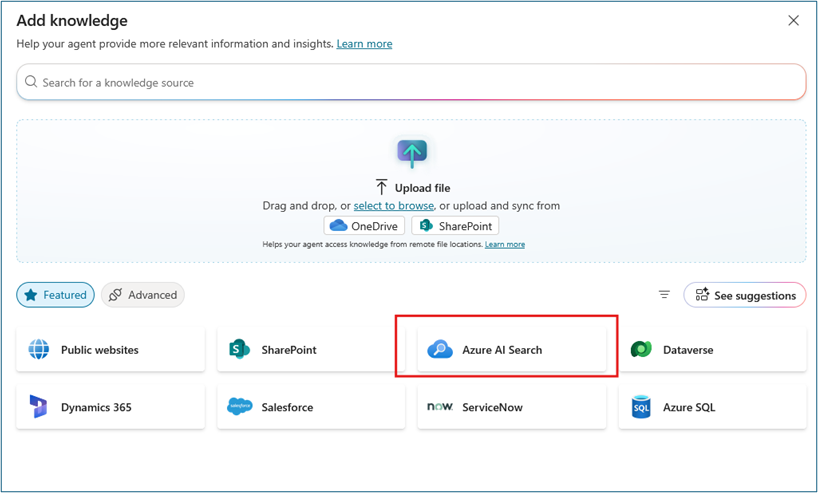This screenshot has width=818, height=493.
Task: Open Learn more about remote file locations
Action: click(x=504, y=244)
